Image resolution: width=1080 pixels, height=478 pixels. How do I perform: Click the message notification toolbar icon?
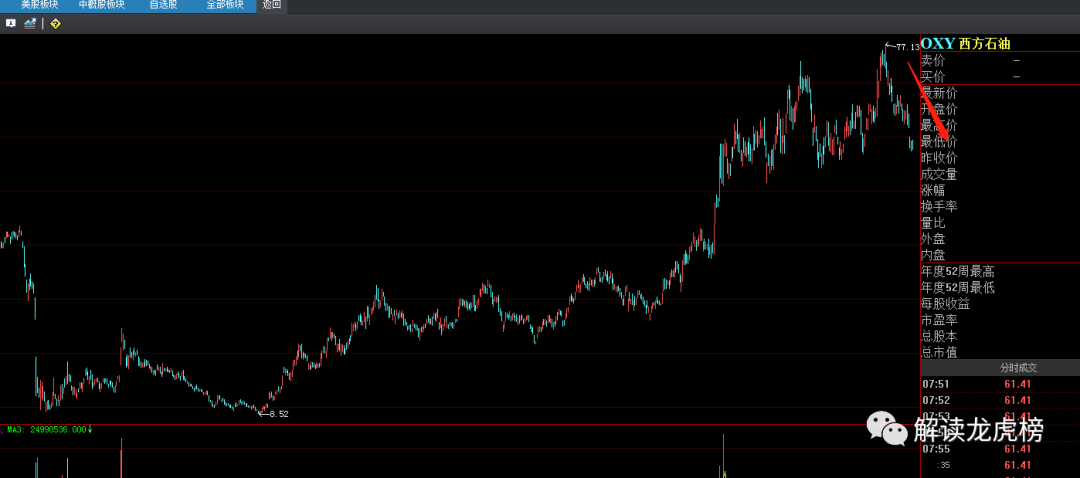pyautogui.click(x=10, y=23)
